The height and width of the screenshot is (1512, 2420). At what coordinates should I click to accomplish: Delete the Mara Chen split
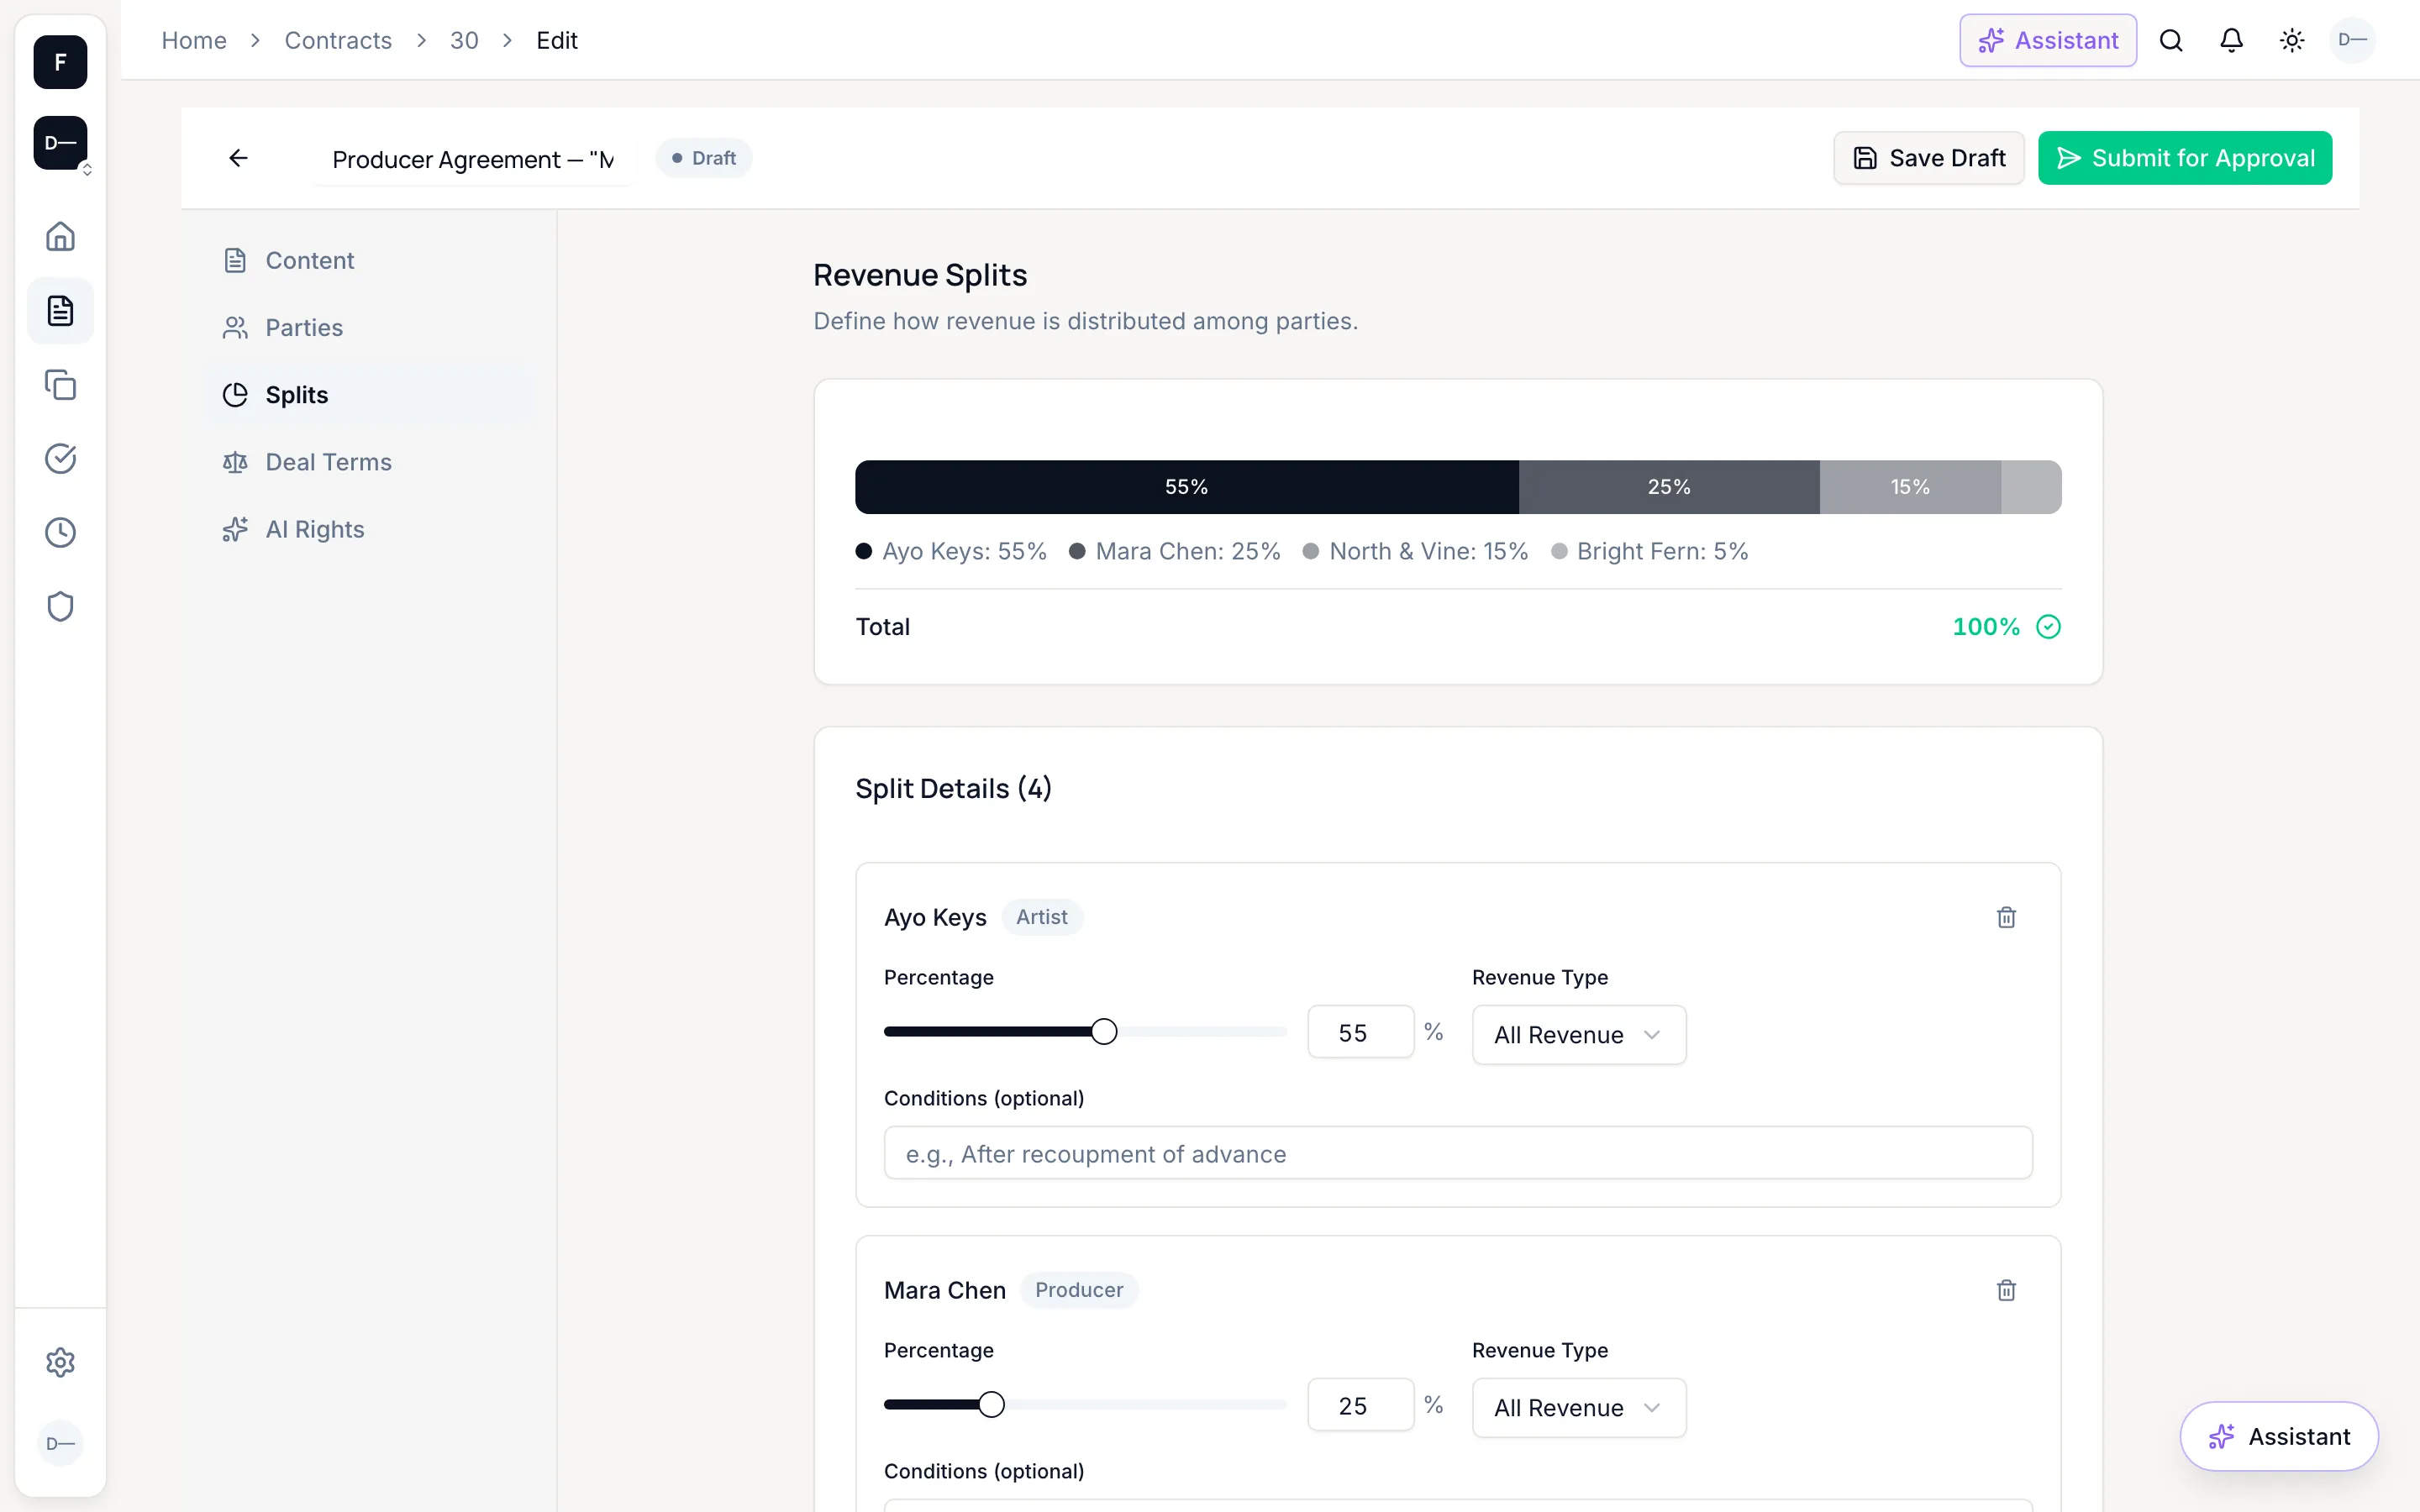point(2006,1290)
